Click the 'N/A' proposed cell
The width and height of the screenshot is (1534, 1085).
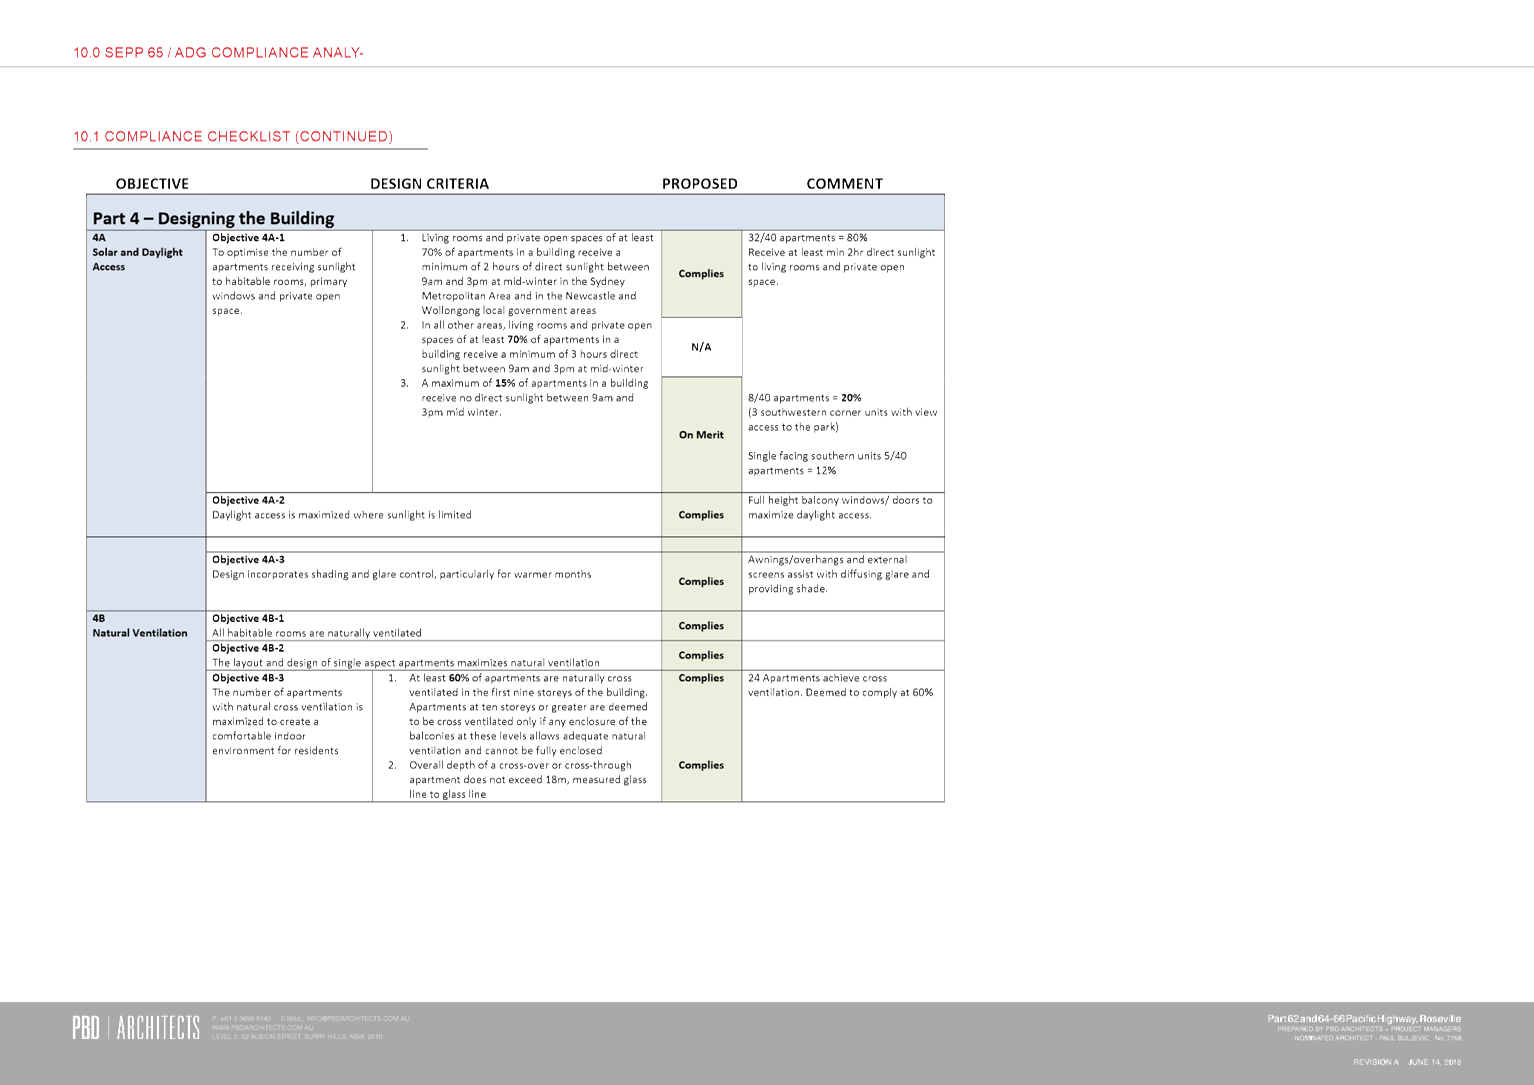coord(701,347)
